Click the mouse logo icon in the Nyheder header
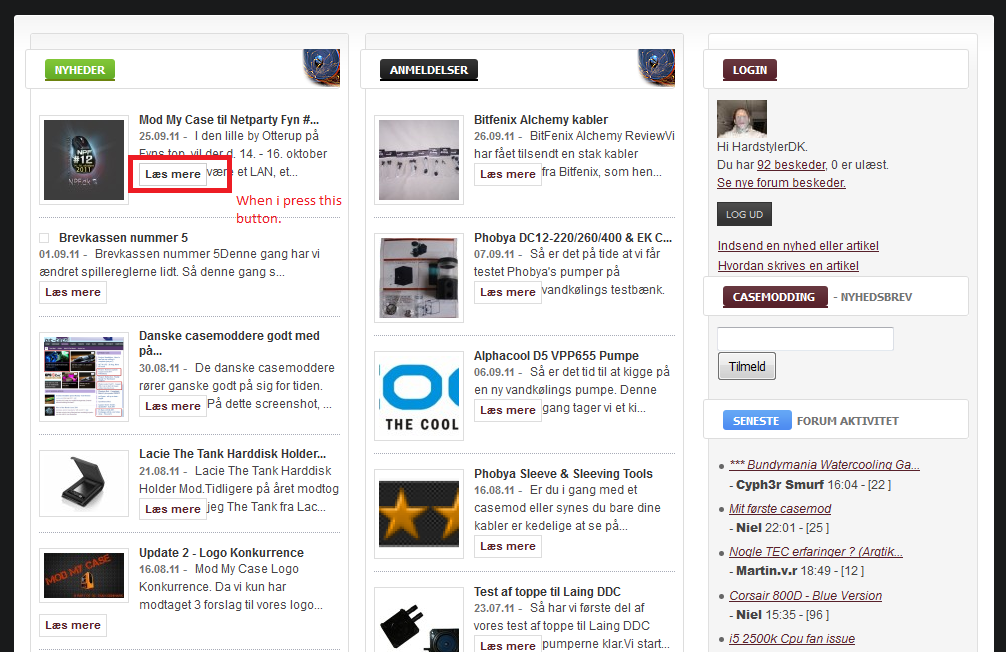Image resolution: width=1006 pixels, height=652 pixels. [321, 67]
